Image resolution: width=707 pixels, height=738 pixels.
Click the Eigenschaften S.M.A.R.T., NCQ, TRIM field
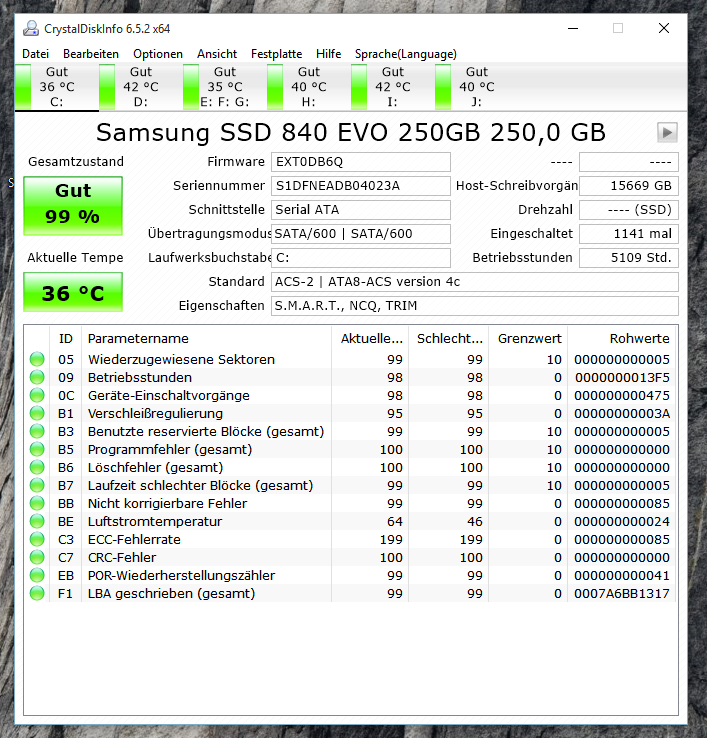click(x=474, y=306)
